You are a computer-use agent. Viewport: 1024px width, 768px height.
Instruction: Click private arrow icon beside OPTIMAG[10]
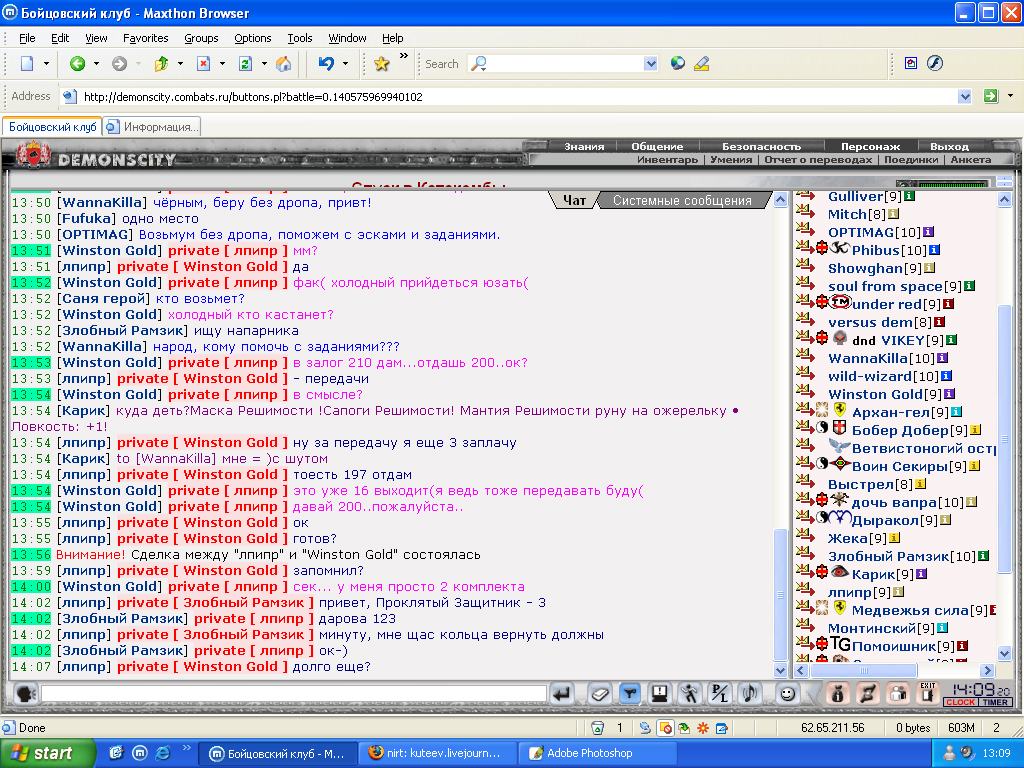[805, 231]
